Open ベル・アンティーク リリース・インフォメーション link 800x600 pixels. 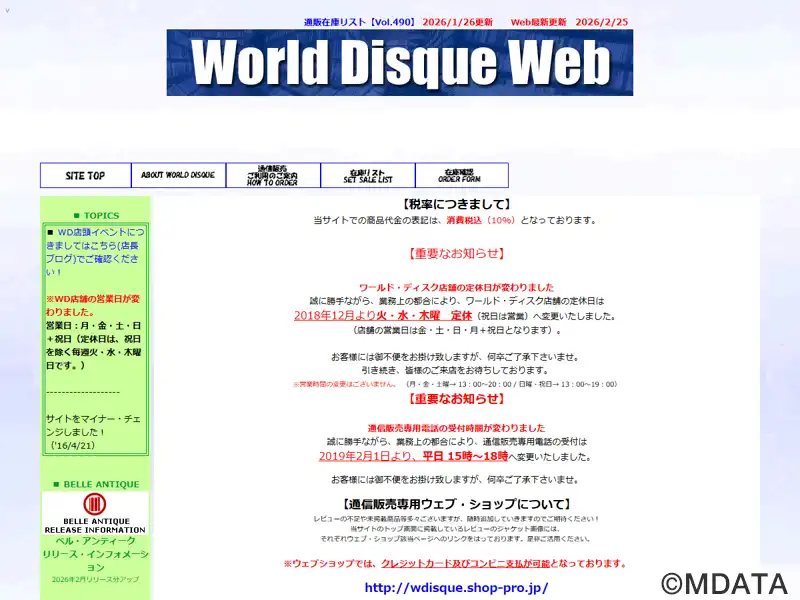95,554
